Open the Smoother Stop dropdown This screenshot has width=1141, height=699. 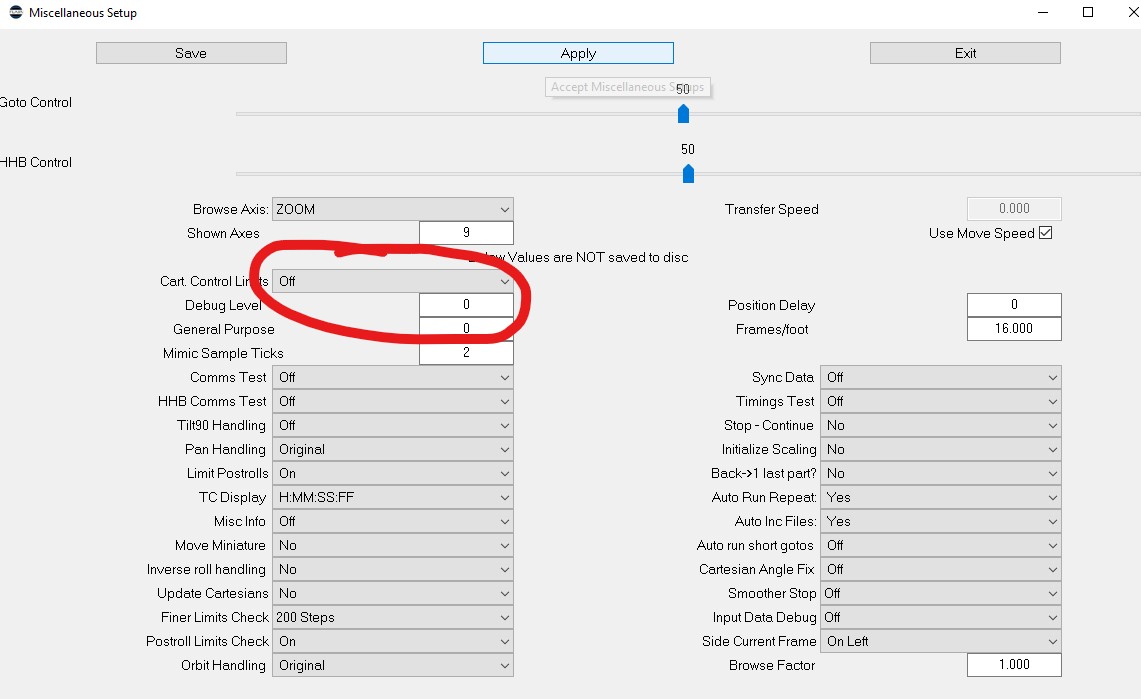(x=941, y=594)
